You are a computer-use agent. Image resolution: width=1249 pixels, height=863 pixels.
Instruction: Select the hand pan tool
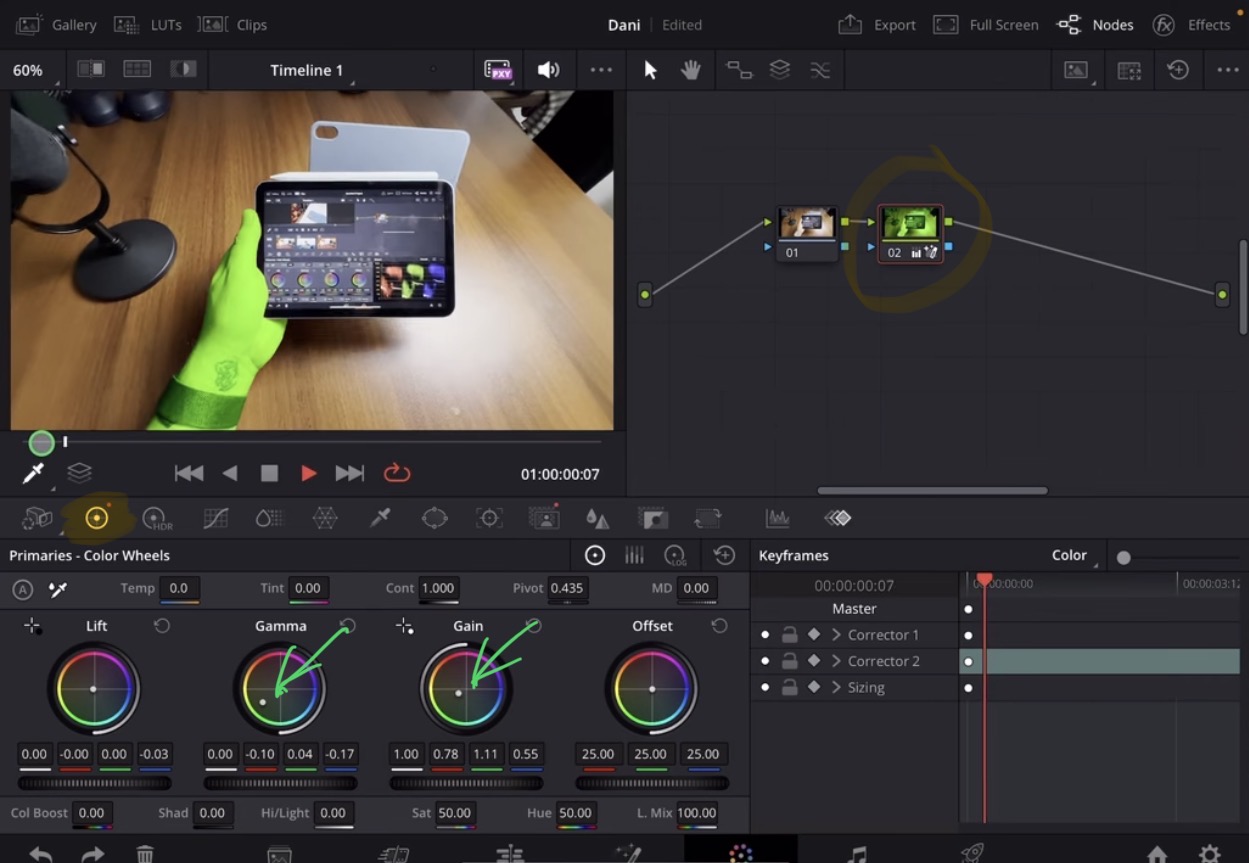[690, 70]
